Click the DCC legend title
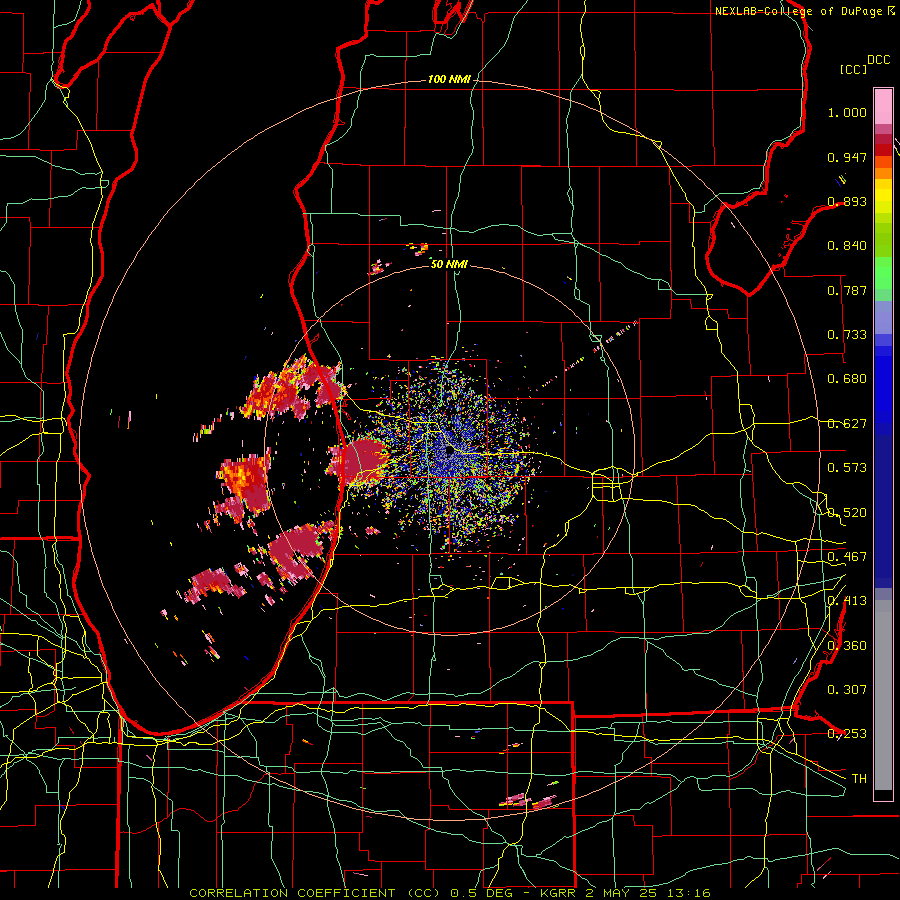The height and width of the screenshot is (900, 900). coord(879,60)
